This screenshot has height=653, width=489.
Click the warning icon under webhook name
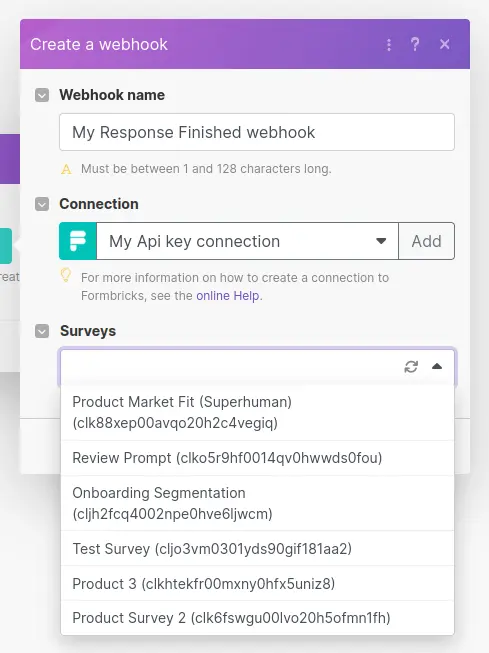(x=66, y=169)
